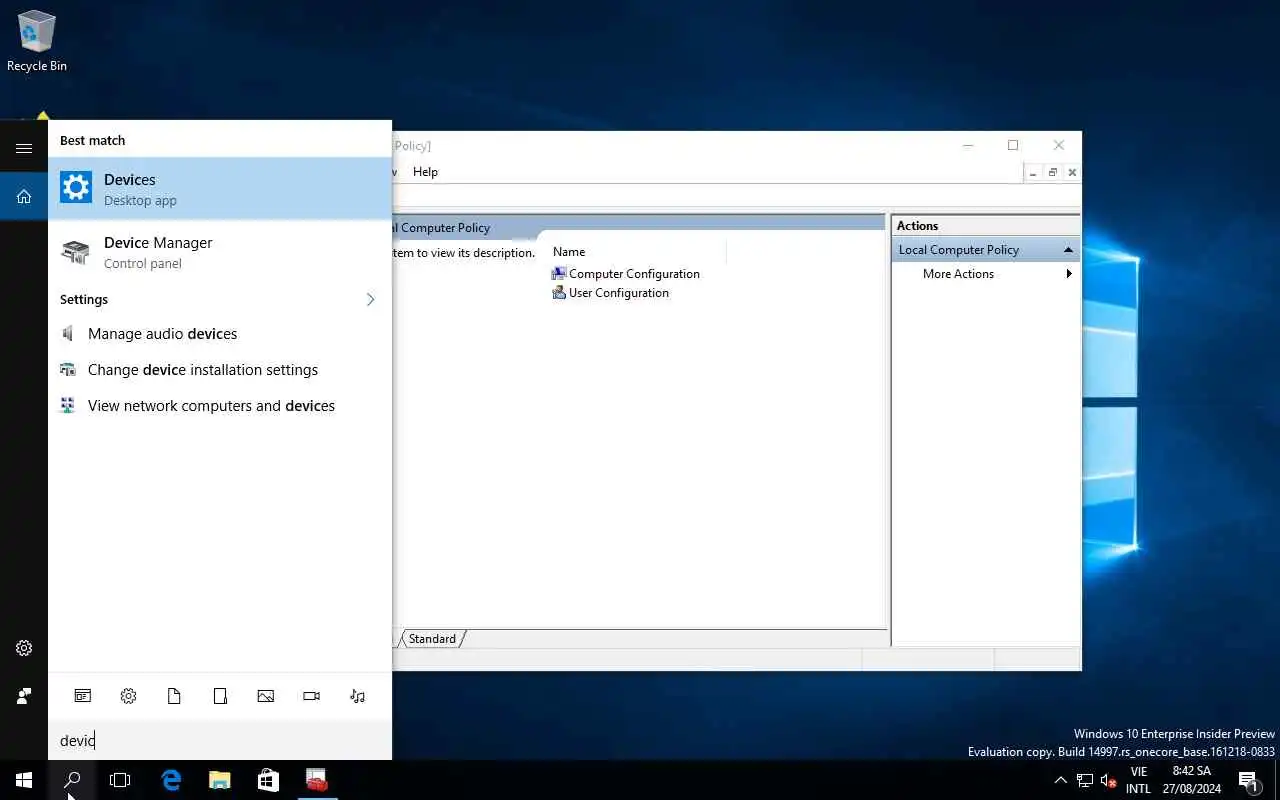This screenshot has width=1280, height=800.
Task: Open View network computers and devices
Action: pos(220,406)
